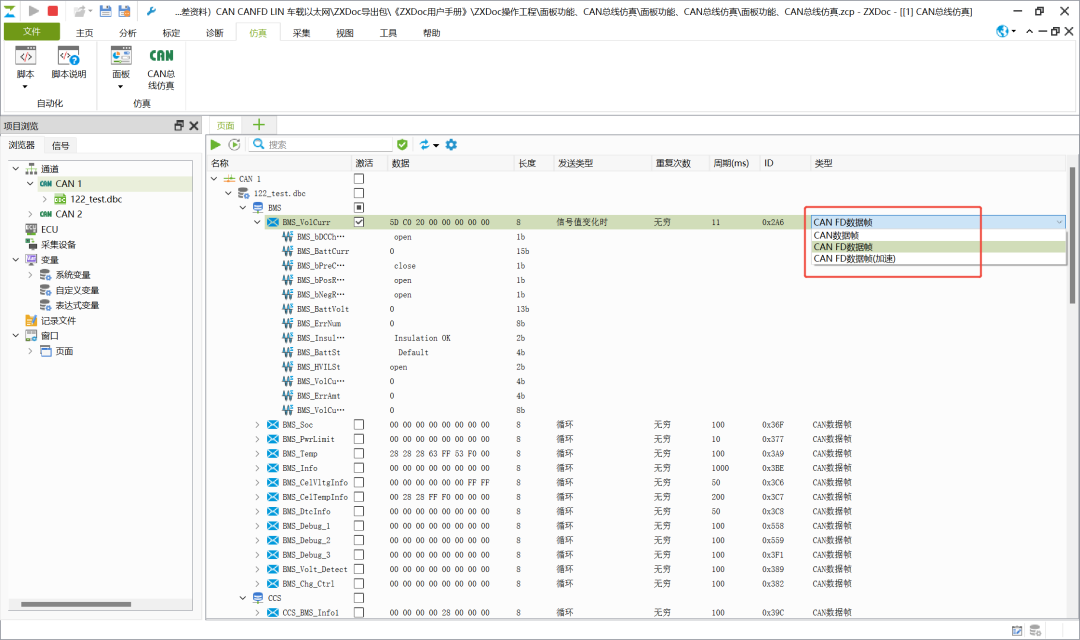This screenshot has width=1080, height=640.
Task: Open the 面板 panel tool in the ribbon
Action: (x=121, y=67)
